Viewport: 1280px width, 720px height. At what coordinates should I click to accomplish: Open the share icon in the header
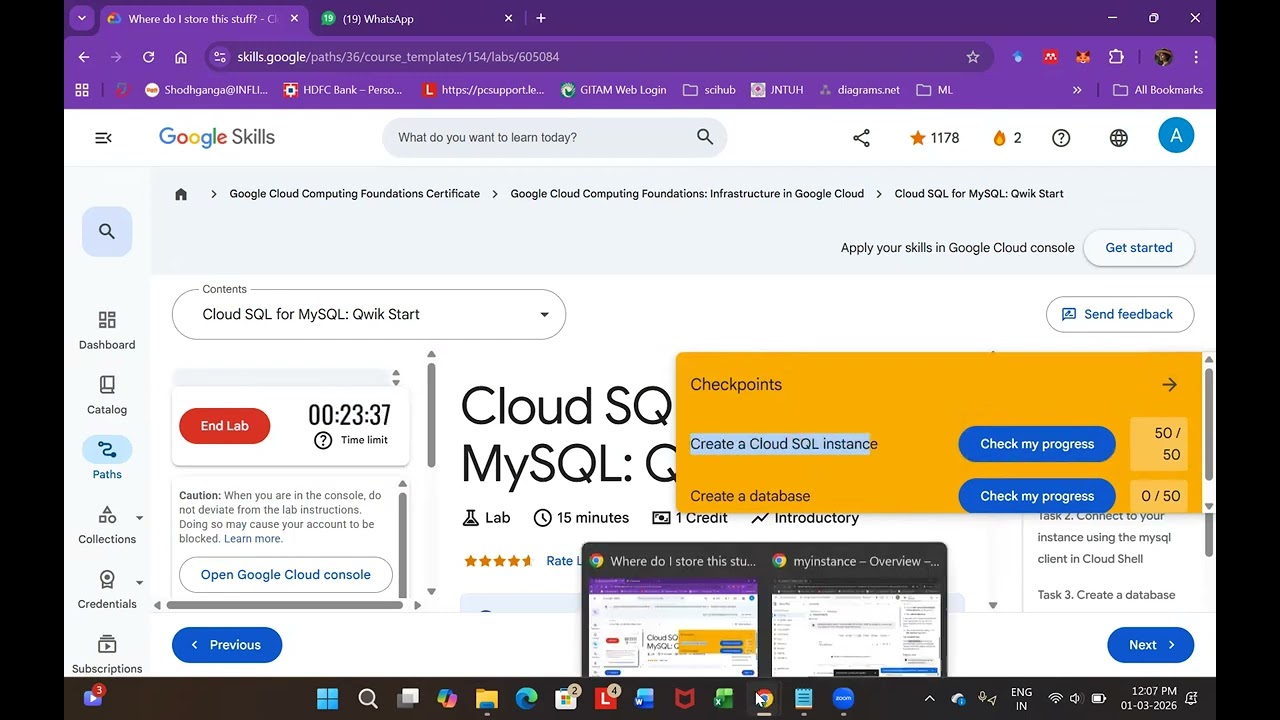point(861,138)
